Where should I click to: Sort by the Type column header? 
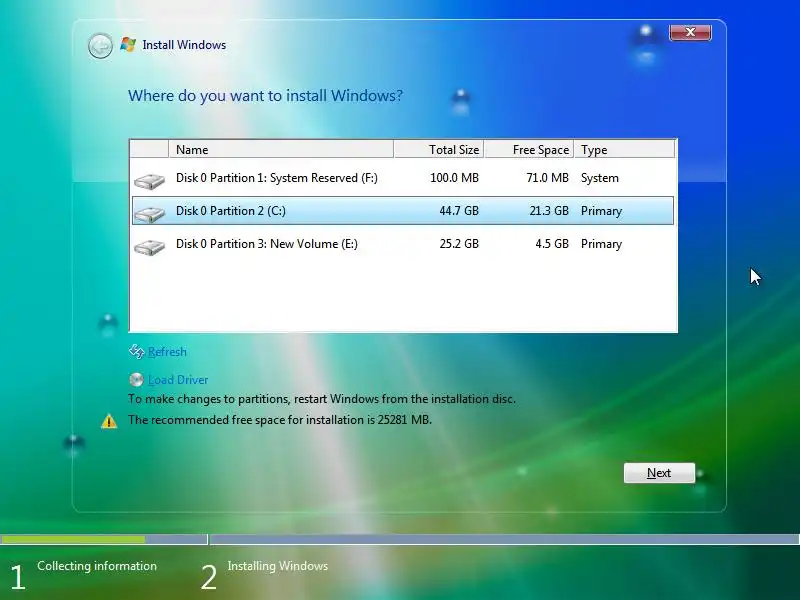click(x=624, y=149)
